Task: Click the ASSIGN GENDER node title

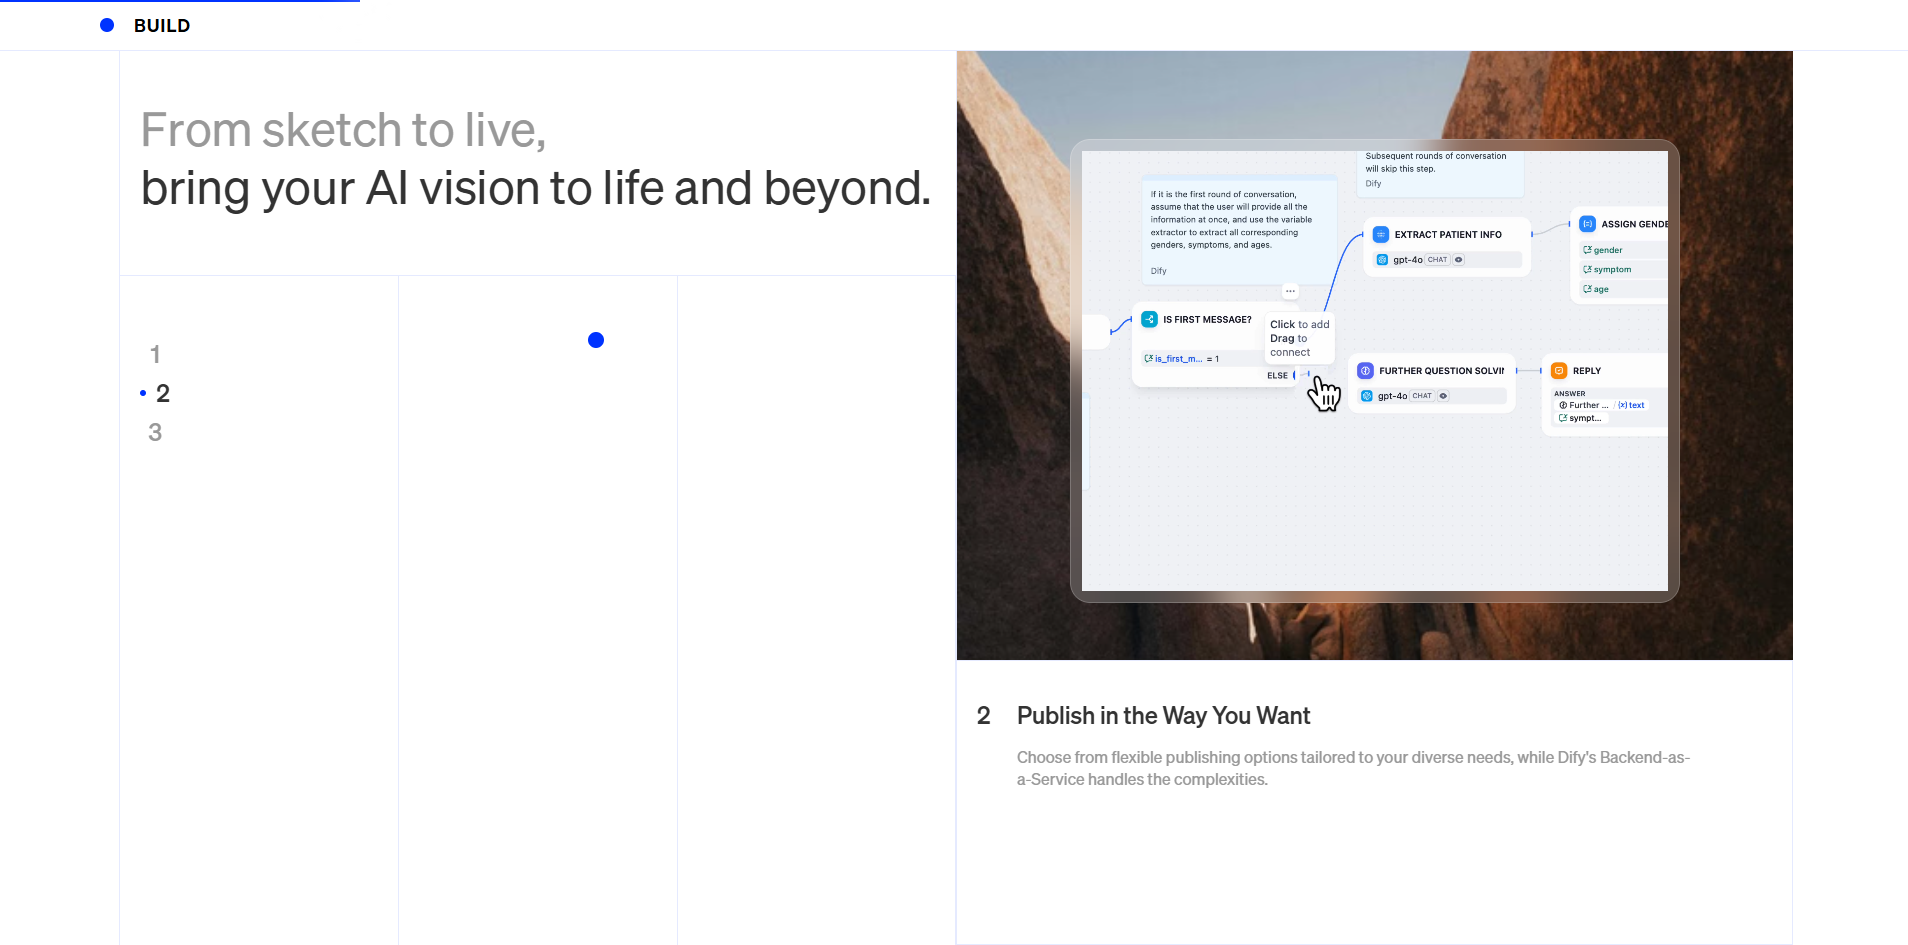Action: [x=1634, y=224]
